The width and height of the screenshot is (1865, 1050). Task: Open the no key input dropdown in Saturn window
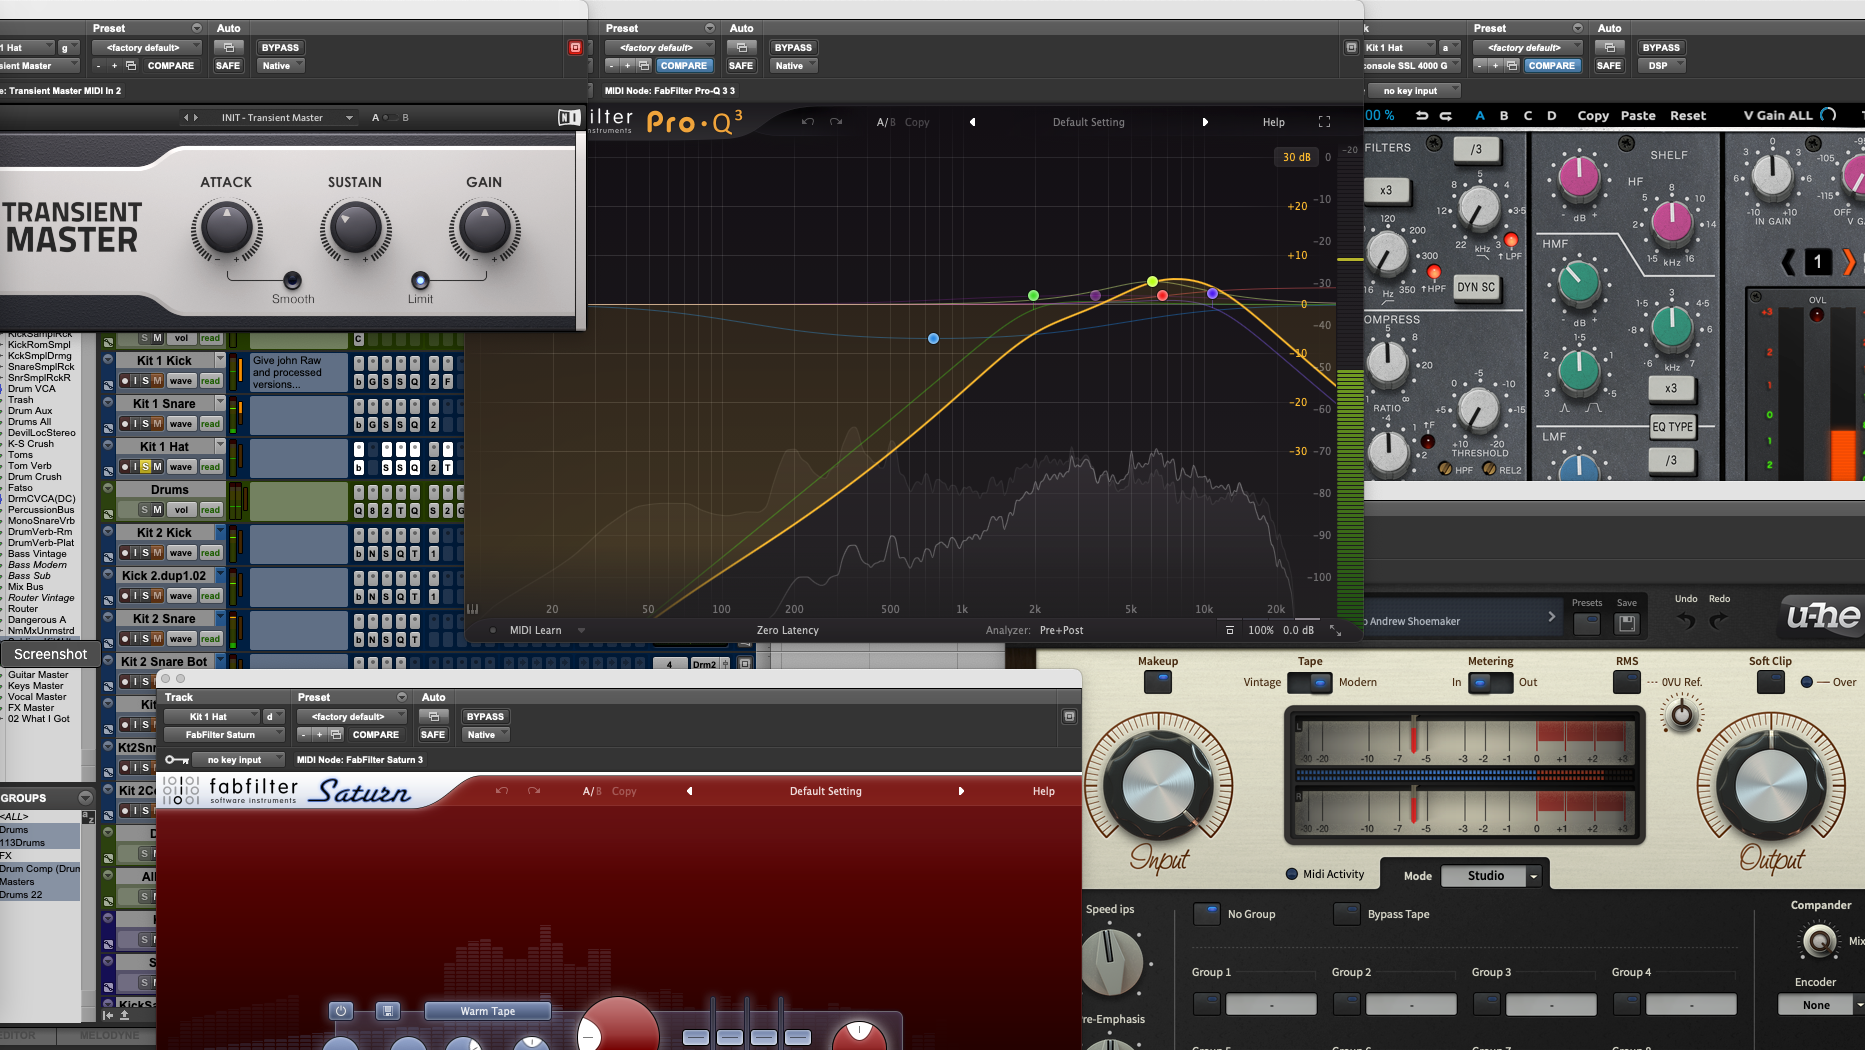pyautogui.click(x=238, y=760)
